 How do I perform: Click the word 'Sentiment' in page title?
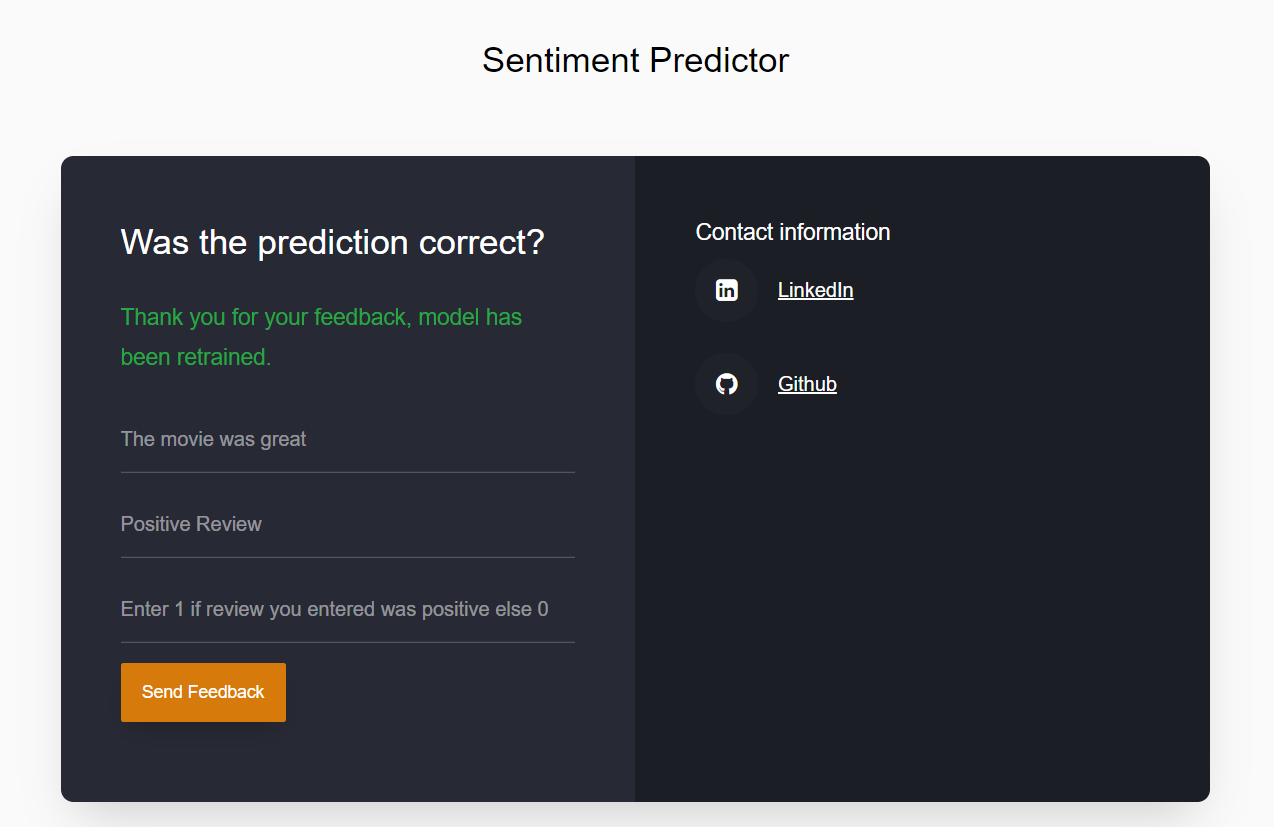561,61
